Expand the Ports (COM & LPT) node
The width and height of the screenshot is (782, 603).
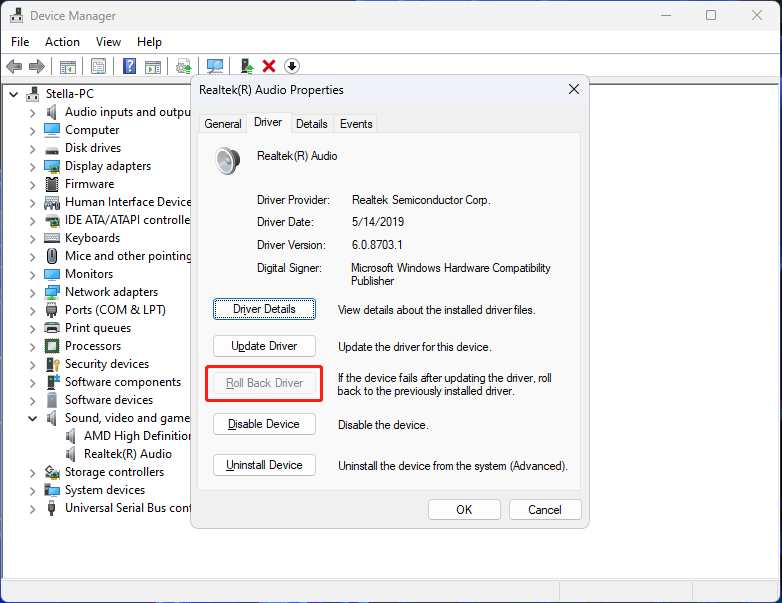tap(32, 311)
